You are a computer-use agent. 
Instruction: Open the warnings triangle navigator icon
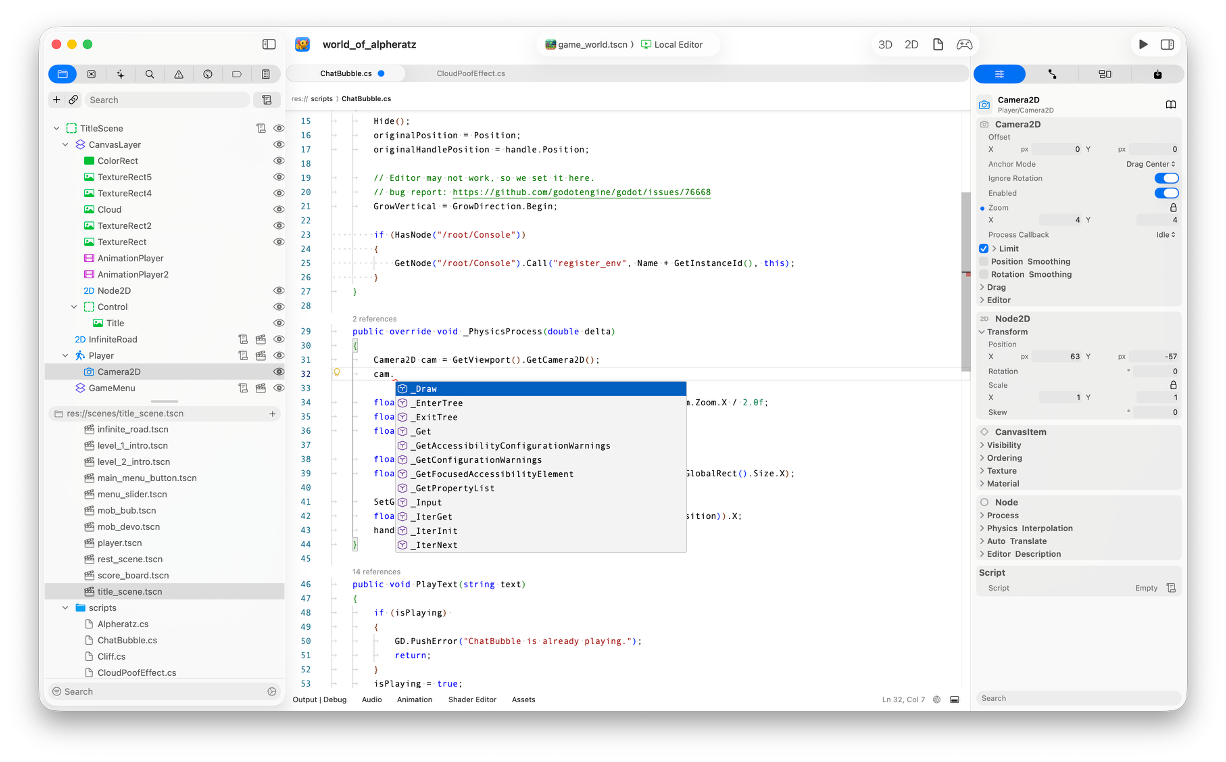(x=179, y=74)
